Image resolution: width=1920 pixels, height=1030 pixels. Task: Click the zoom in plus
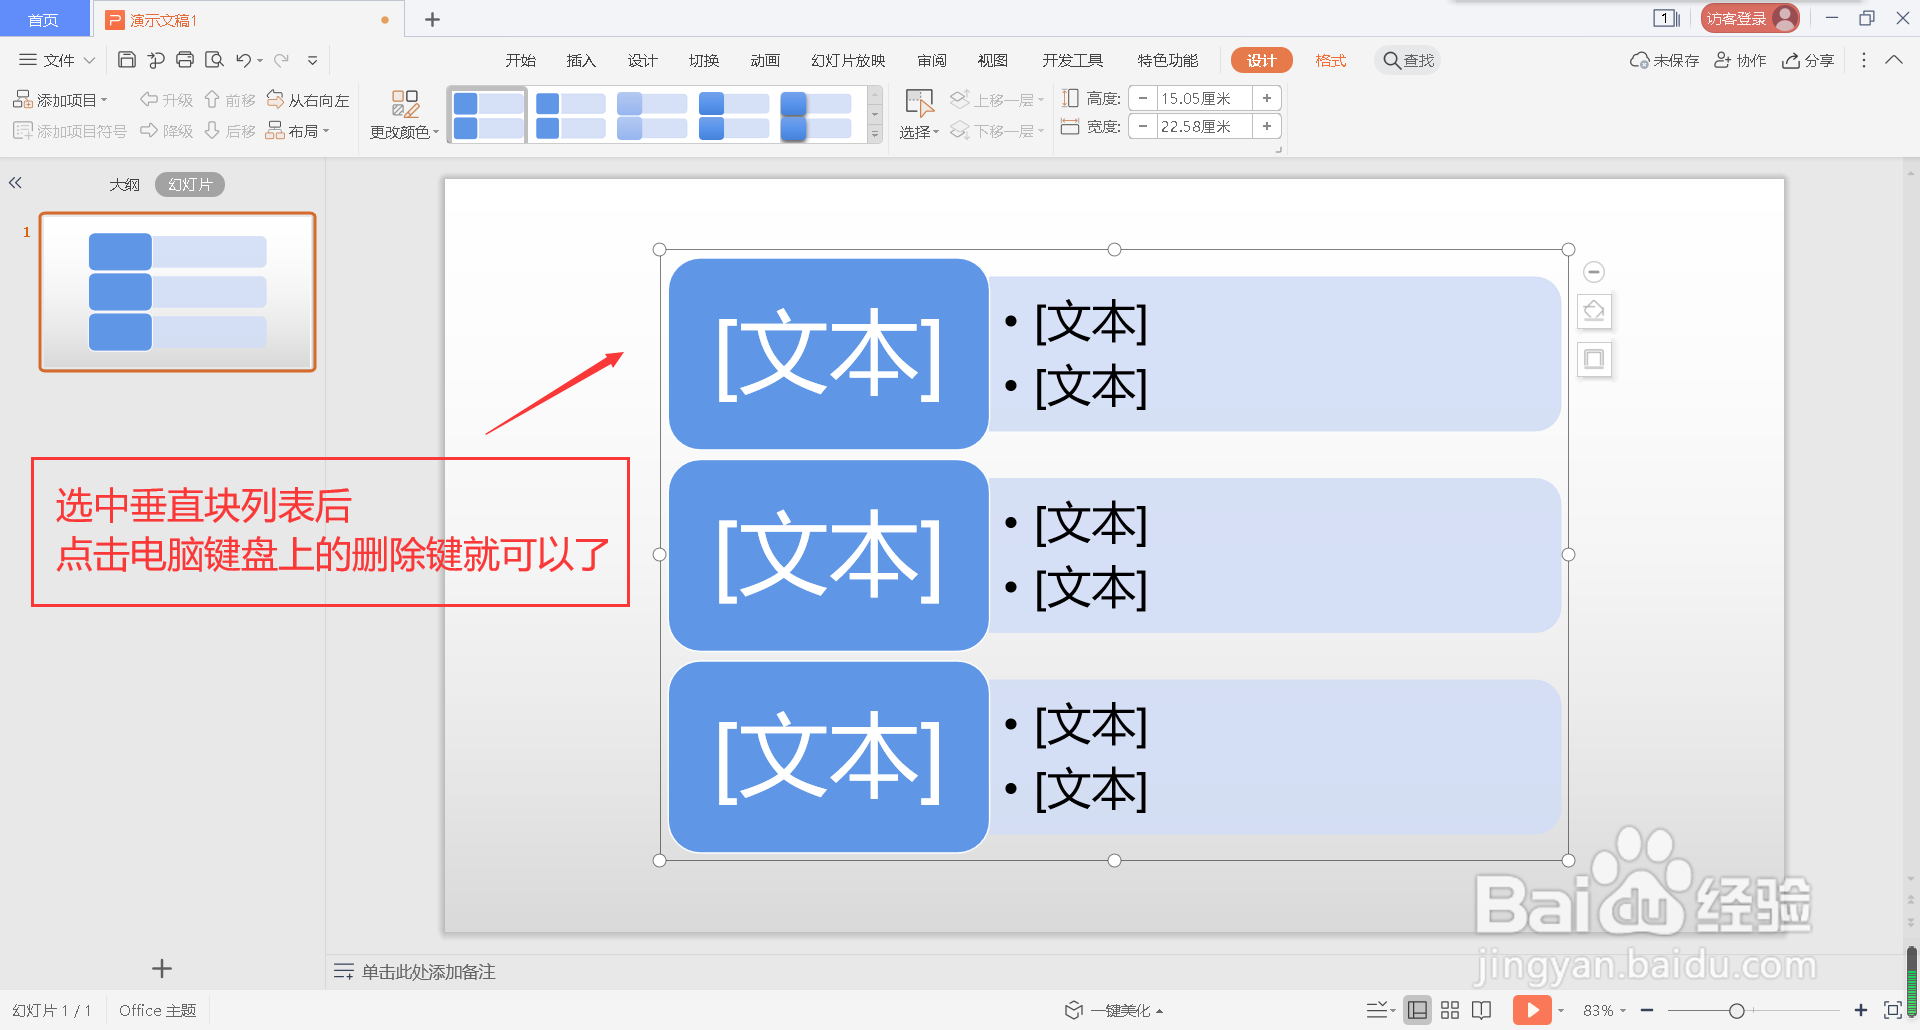1861,1010
